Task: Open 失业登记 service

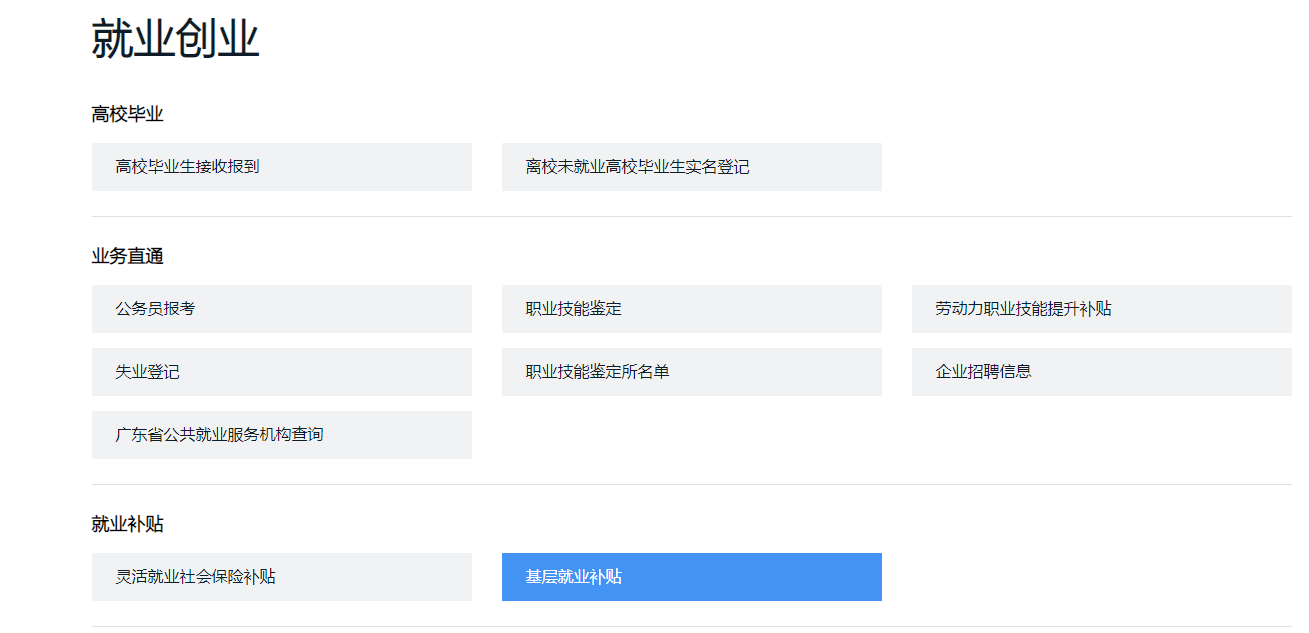Action: tap(281, 372)
